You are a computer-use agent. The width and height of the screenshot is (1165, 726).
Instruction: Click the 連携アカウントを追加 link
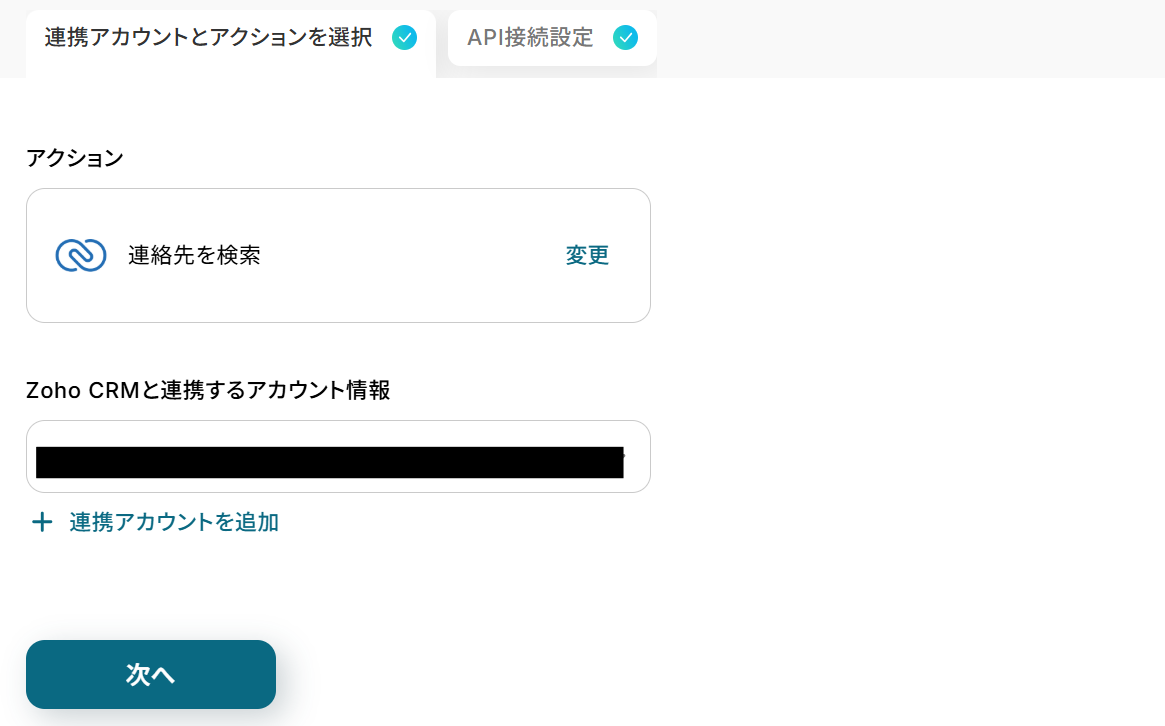(174, 522)
